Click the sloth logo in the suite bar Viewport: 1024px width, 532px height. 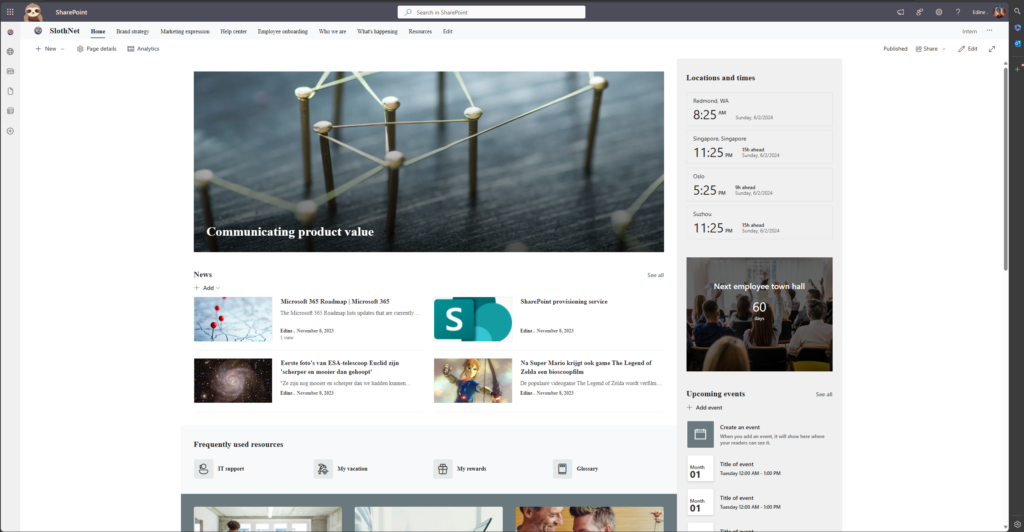pos(33,12)
